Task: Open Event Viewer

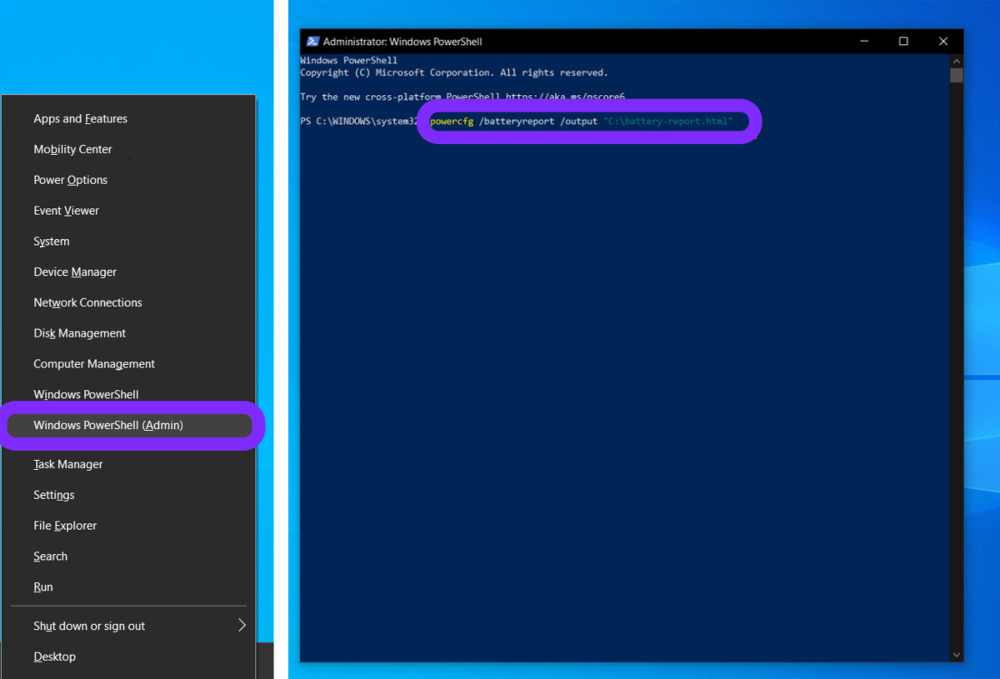Action: 66,210
